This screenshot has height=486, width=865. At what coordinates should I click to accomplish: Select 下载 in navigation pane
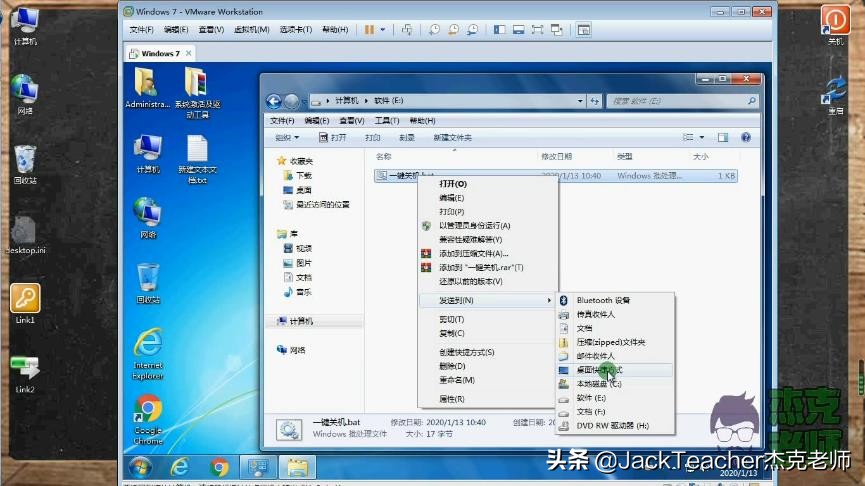[304, 175]
